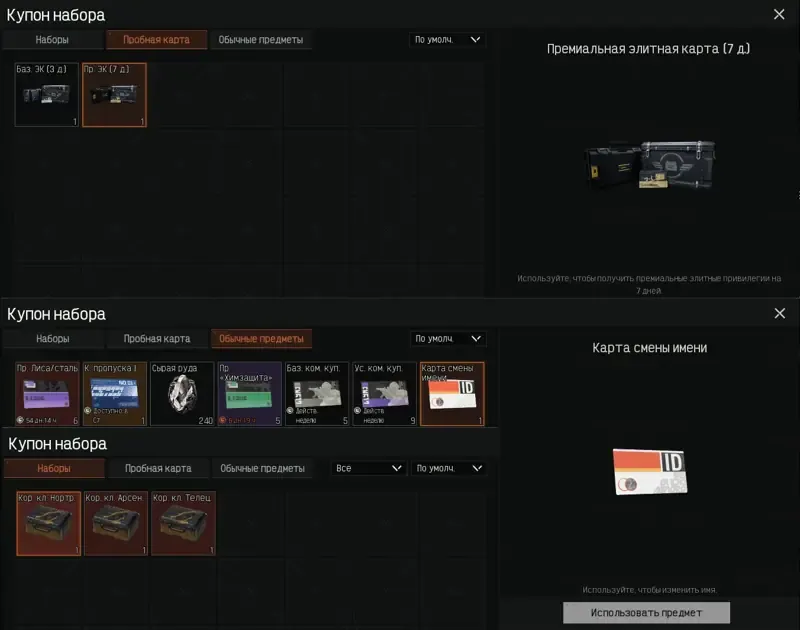Click the highlighted Наборы tab

pyautogui.click(x=54, y=468)
